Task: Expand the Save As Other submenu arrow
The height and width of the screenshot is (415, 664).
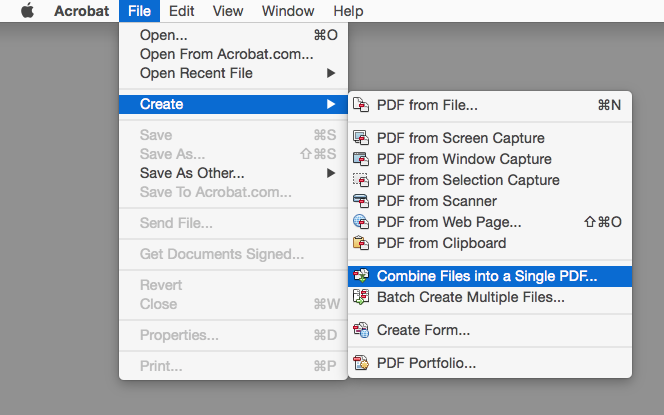Action: coord(331,173)
